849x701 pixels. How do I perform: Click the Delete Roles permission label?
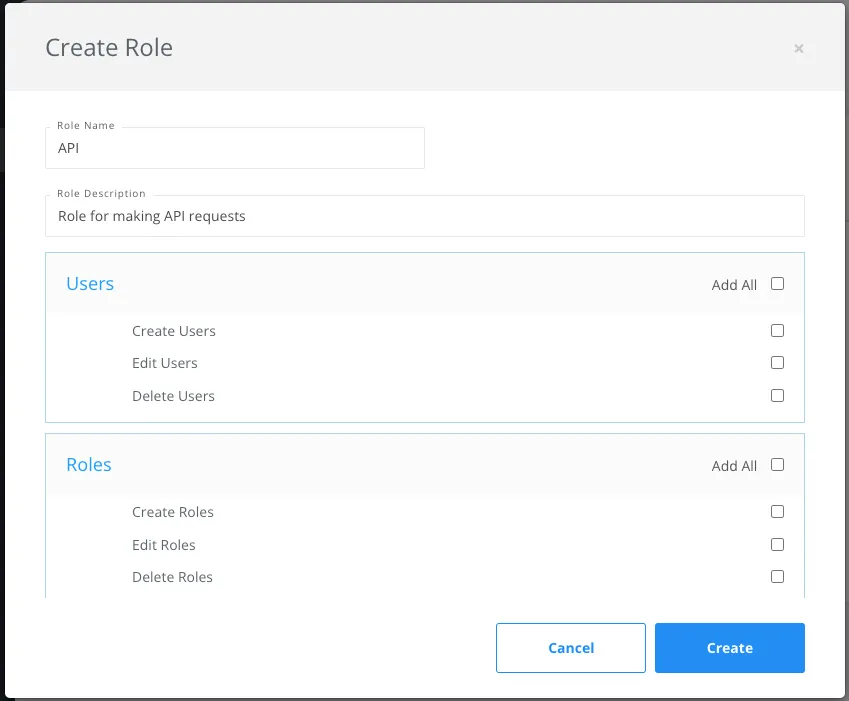172,576
